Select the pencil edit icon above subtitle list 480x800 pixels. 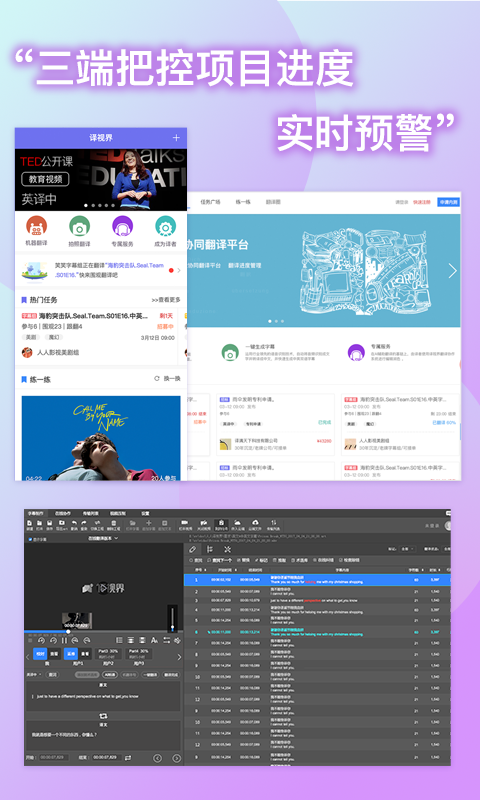(192, 549)
